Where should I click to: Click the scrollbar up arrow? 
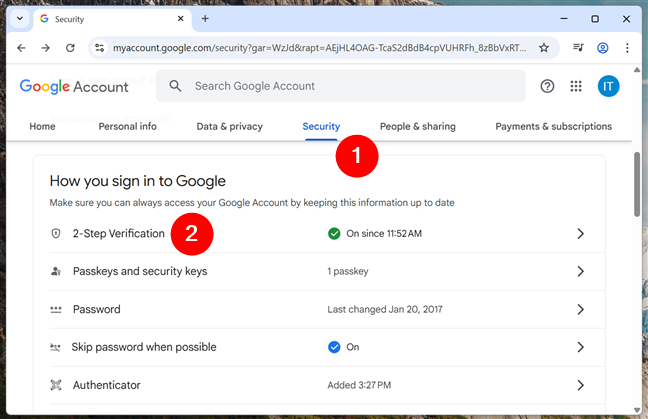(x=637, y=70)
